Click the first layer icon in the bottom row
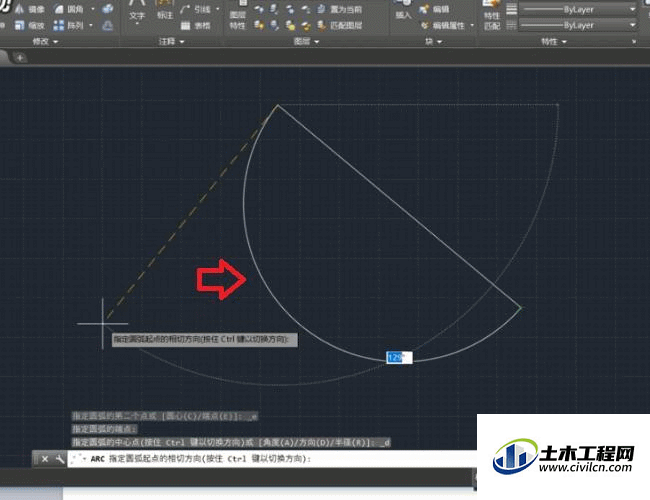This screenshot has height=500, width=650. coord(260,26)
